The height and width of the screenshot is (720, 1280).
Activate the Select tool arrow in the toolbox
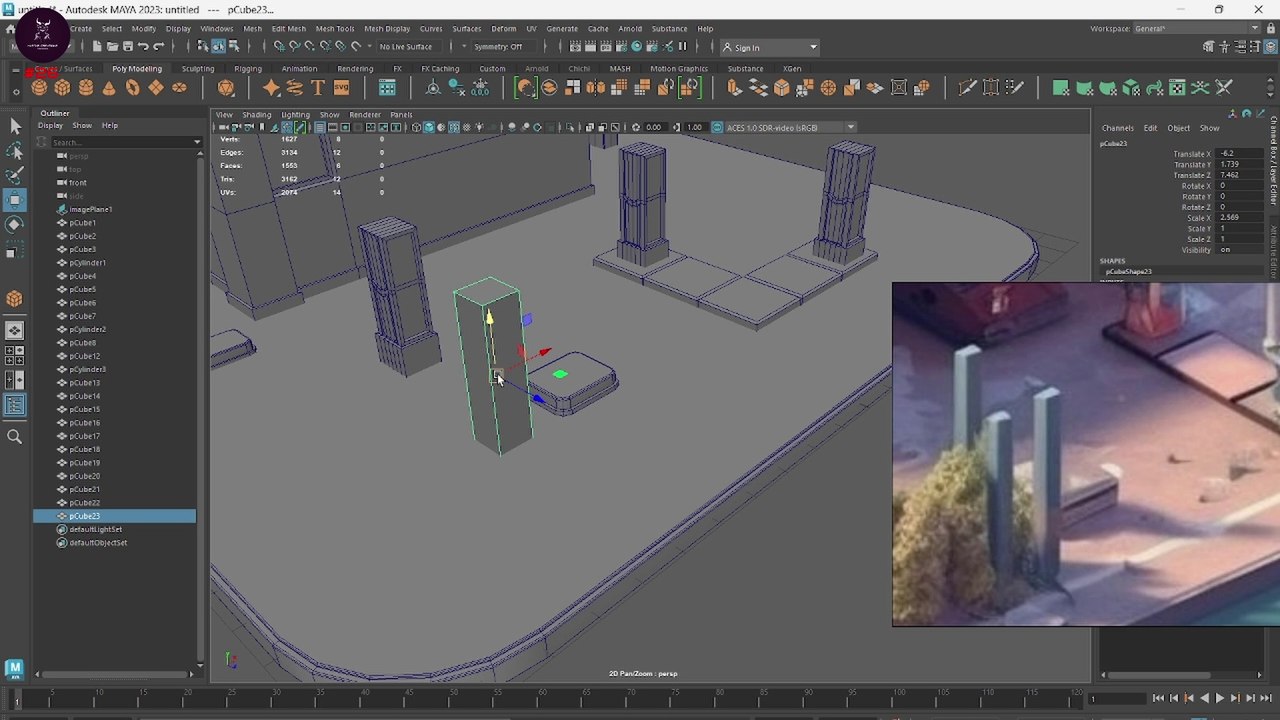pyautogui.click(x=14, y=126)
